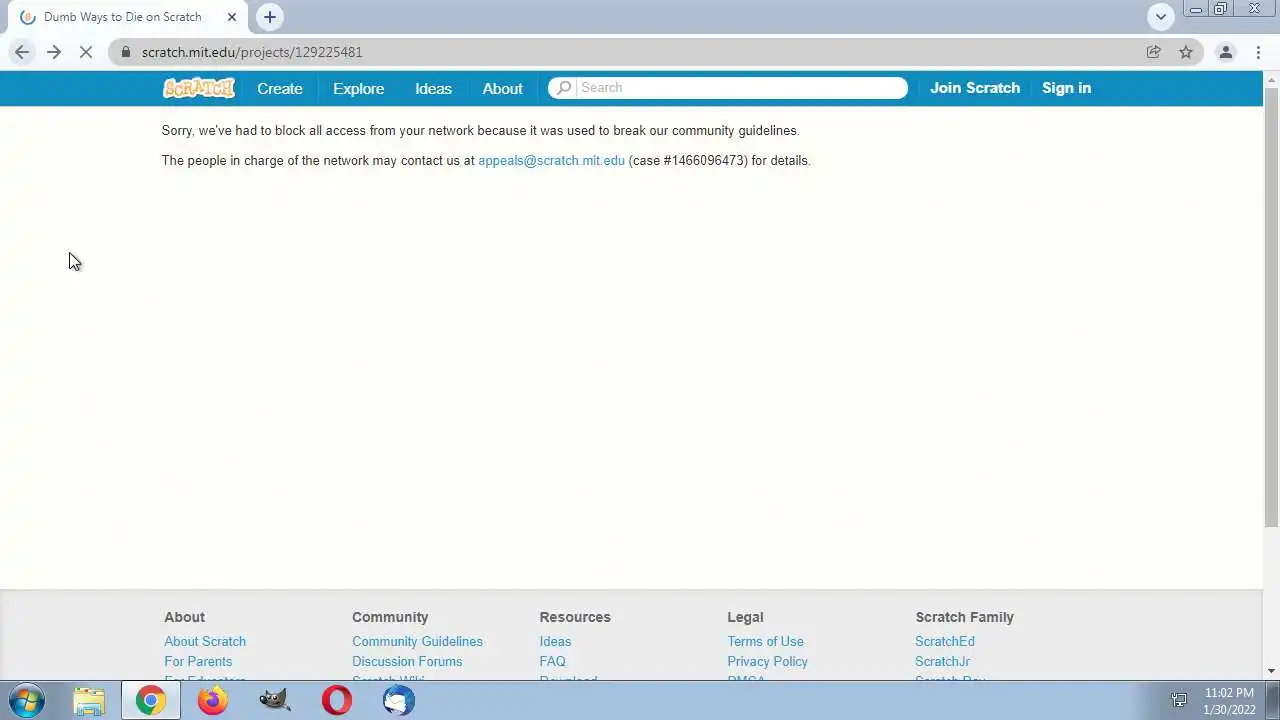Click the page vertical scrollbar thumb
The image size is (1280, 720).
point(1271,307)
